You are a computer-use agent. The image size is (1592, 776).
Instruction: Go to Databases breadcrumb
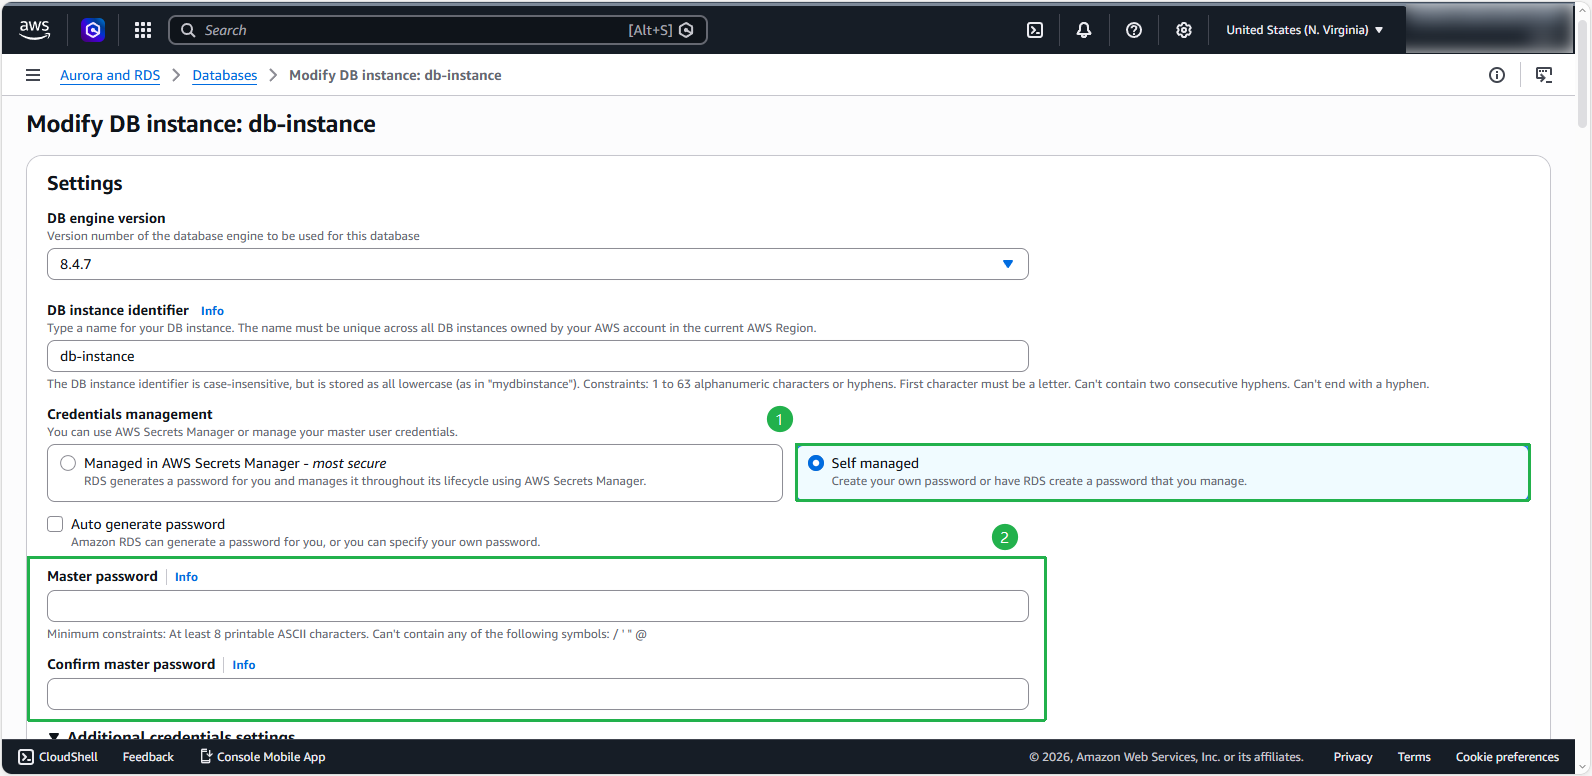click(x=225, y=75)
